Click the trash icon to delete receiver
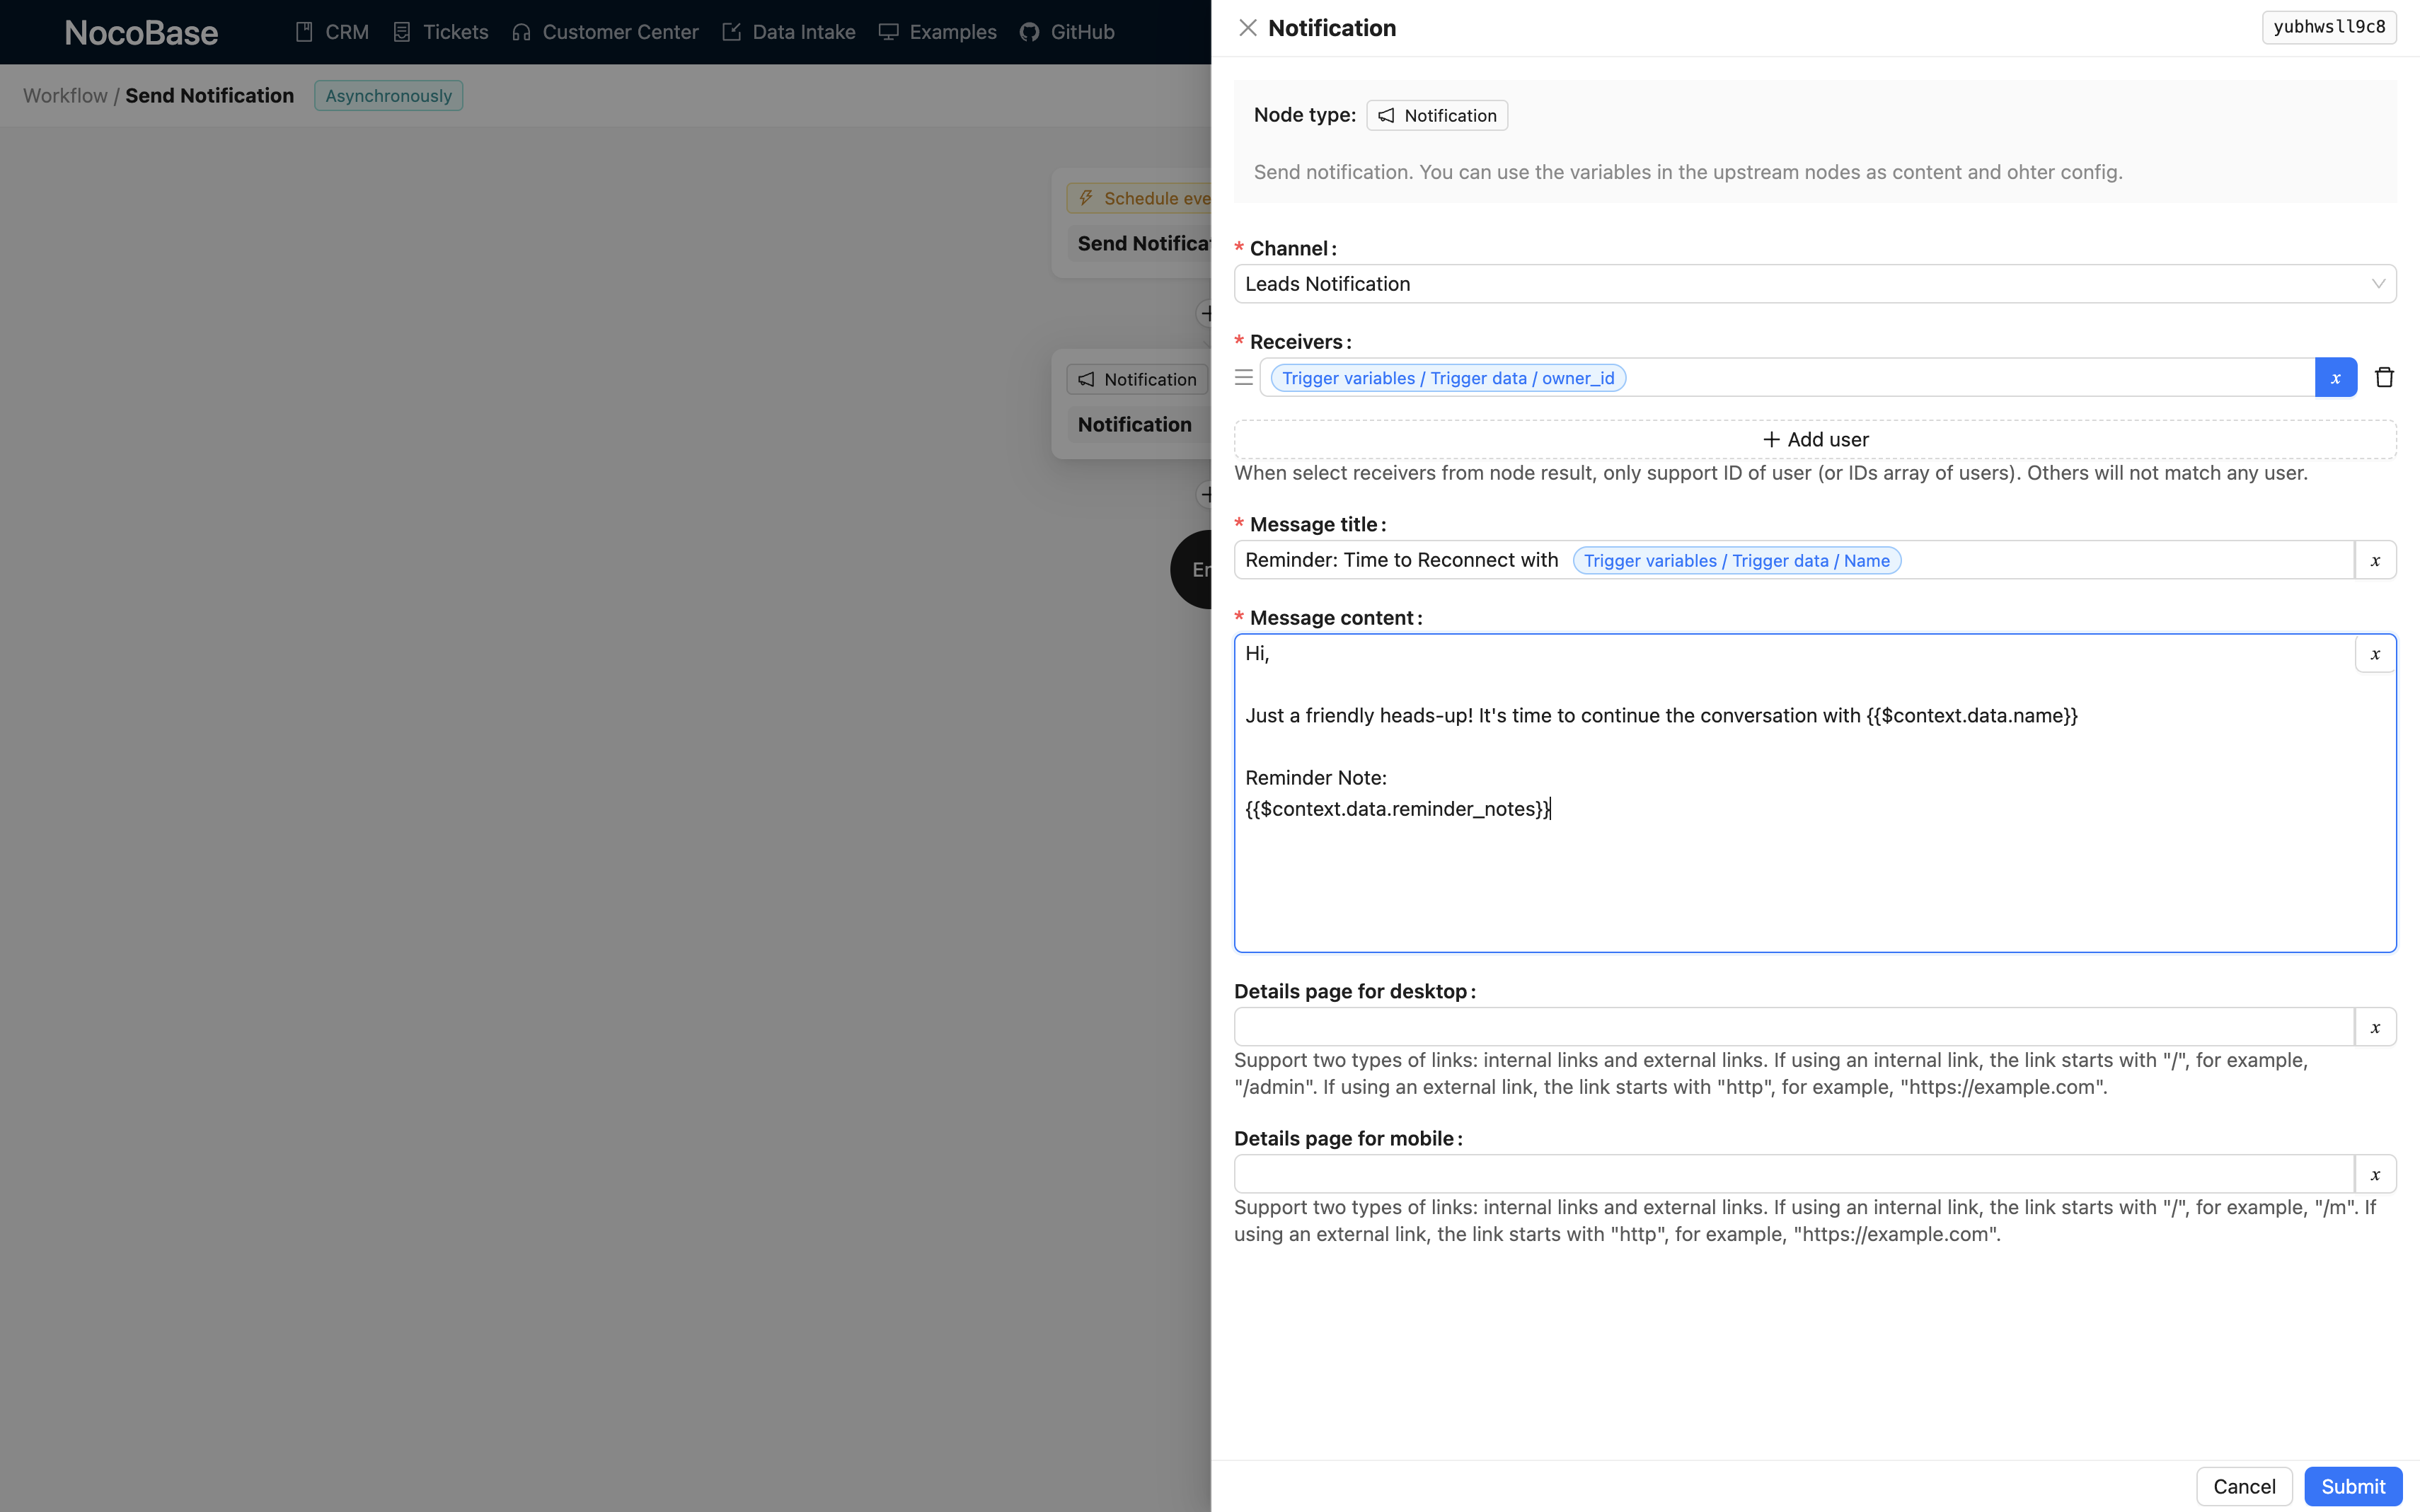The image size is (2420, 1512). (x=2384, y=377)
